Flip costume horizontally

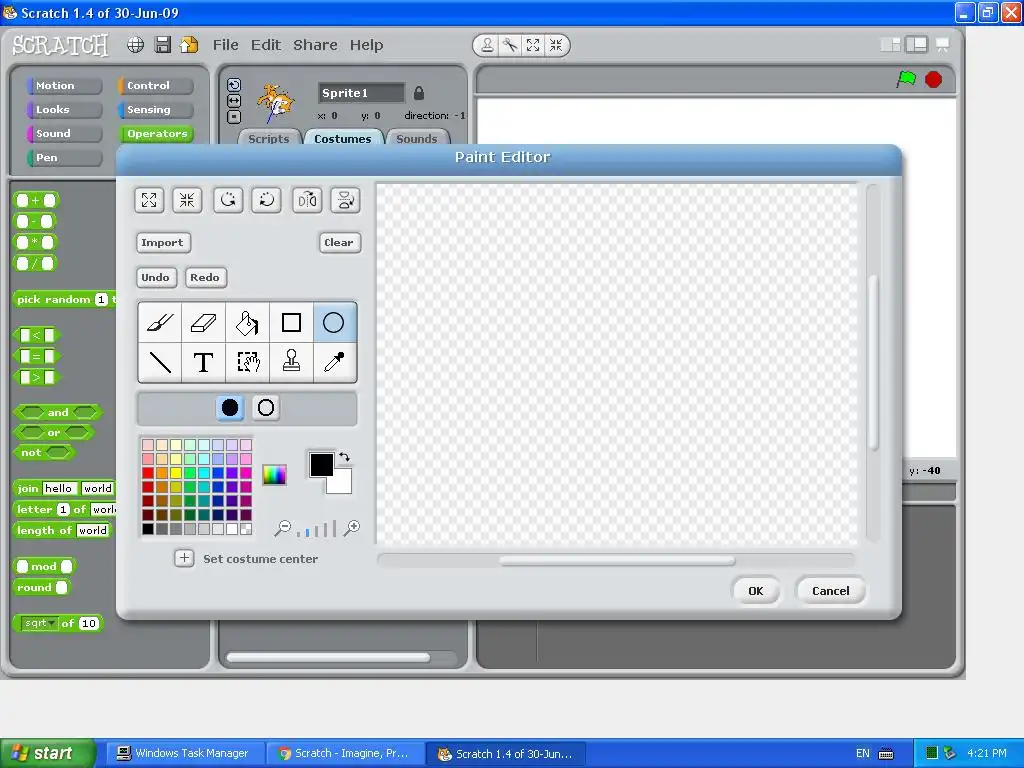(x=307, y=200)
